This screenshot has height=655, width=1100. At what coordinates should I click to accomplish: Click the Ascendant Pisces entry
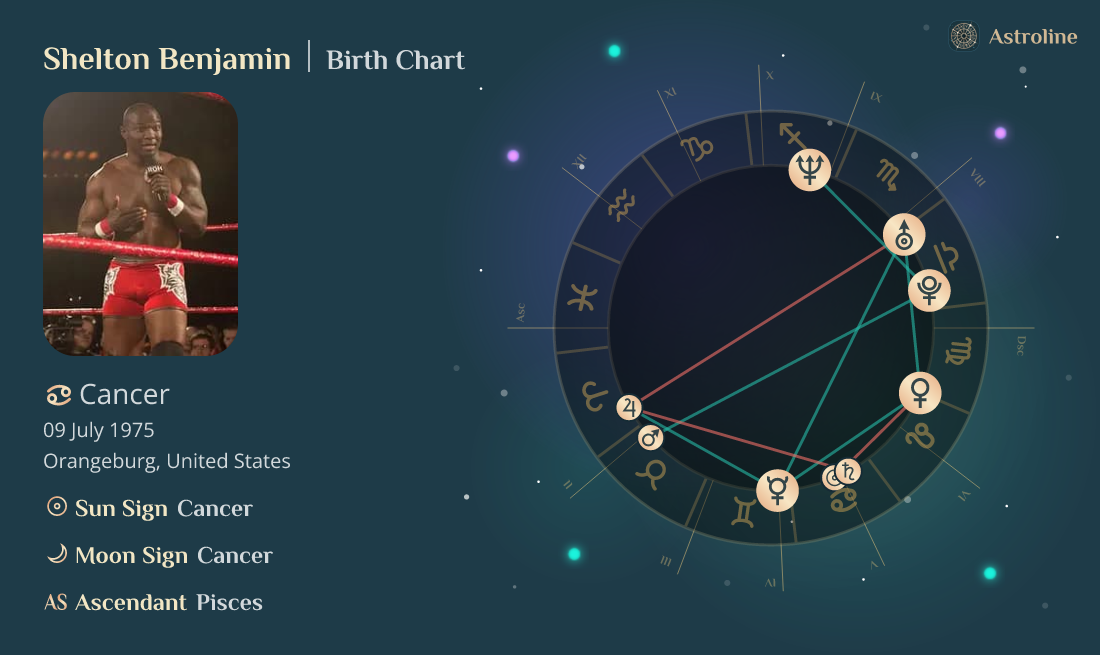coord(154,602)
